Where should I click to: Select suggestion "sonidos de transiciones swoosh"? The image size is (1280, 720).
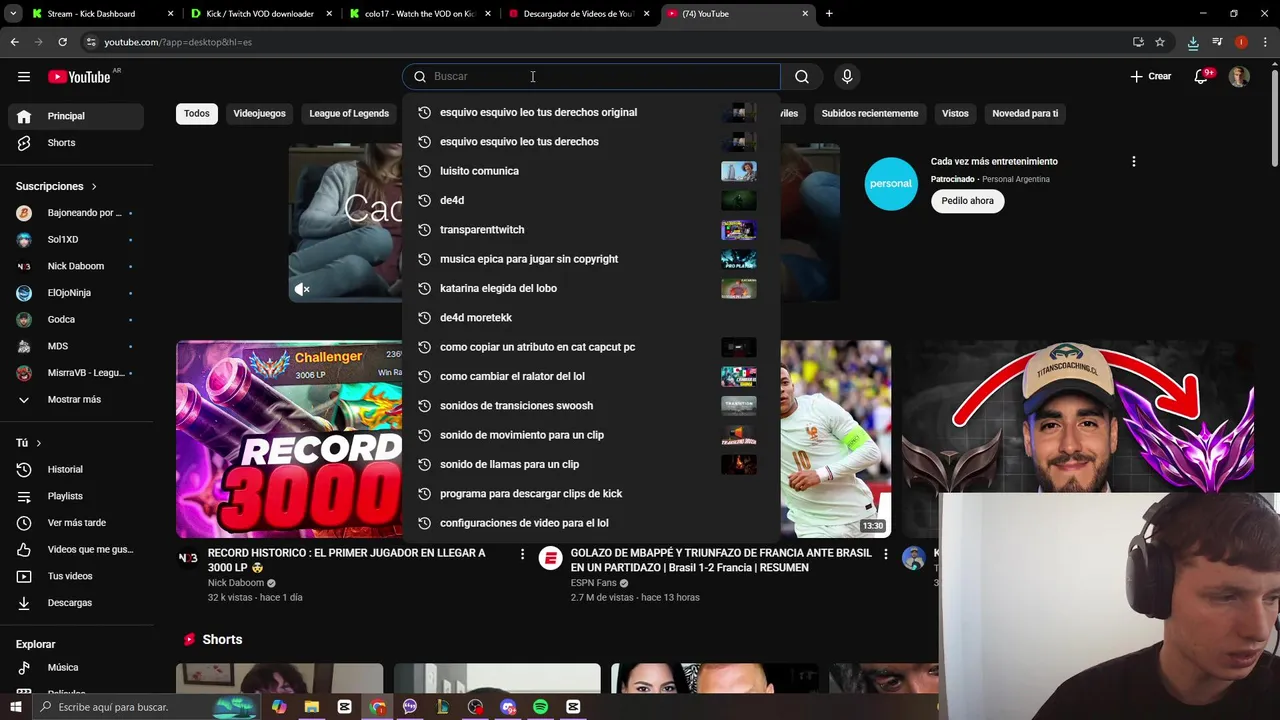coord(591,406)
